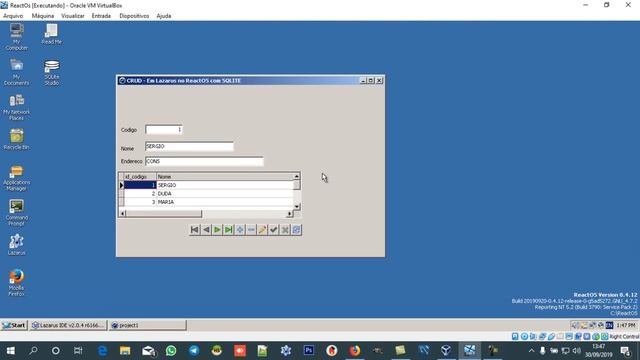
Task: Open Command Prompt desktop icon
Action: click(16, 213)
